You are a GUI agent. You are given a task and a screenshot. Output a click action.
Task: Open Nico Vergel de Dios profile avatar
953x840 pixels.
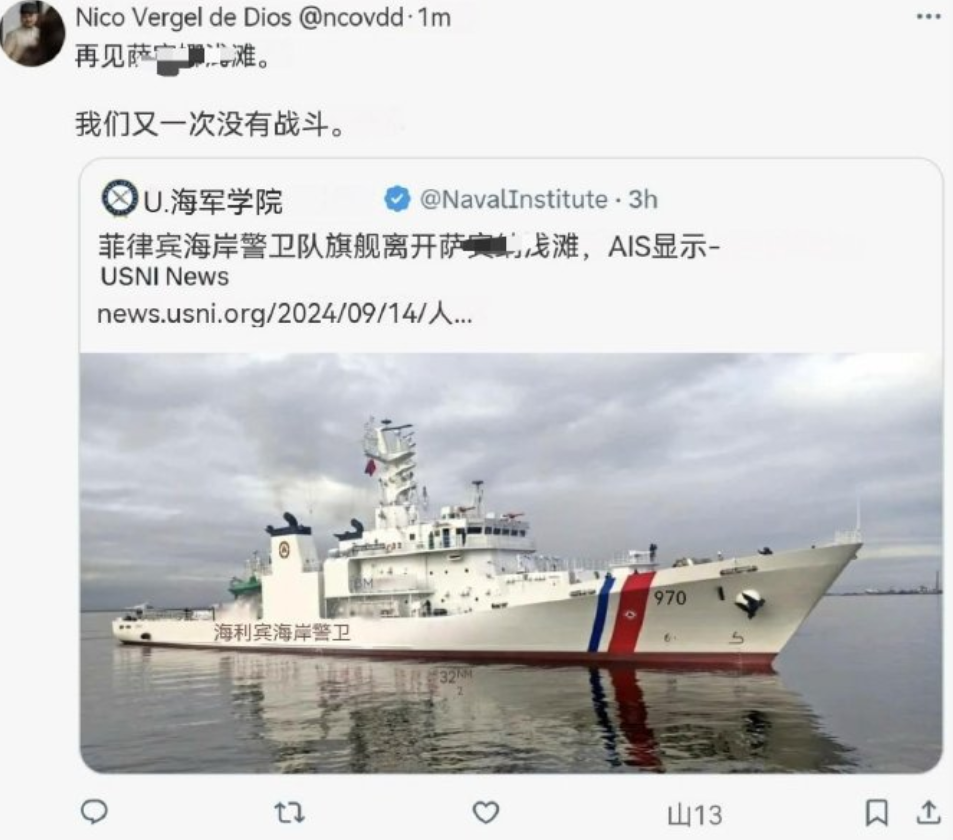(x=32, y=32)
